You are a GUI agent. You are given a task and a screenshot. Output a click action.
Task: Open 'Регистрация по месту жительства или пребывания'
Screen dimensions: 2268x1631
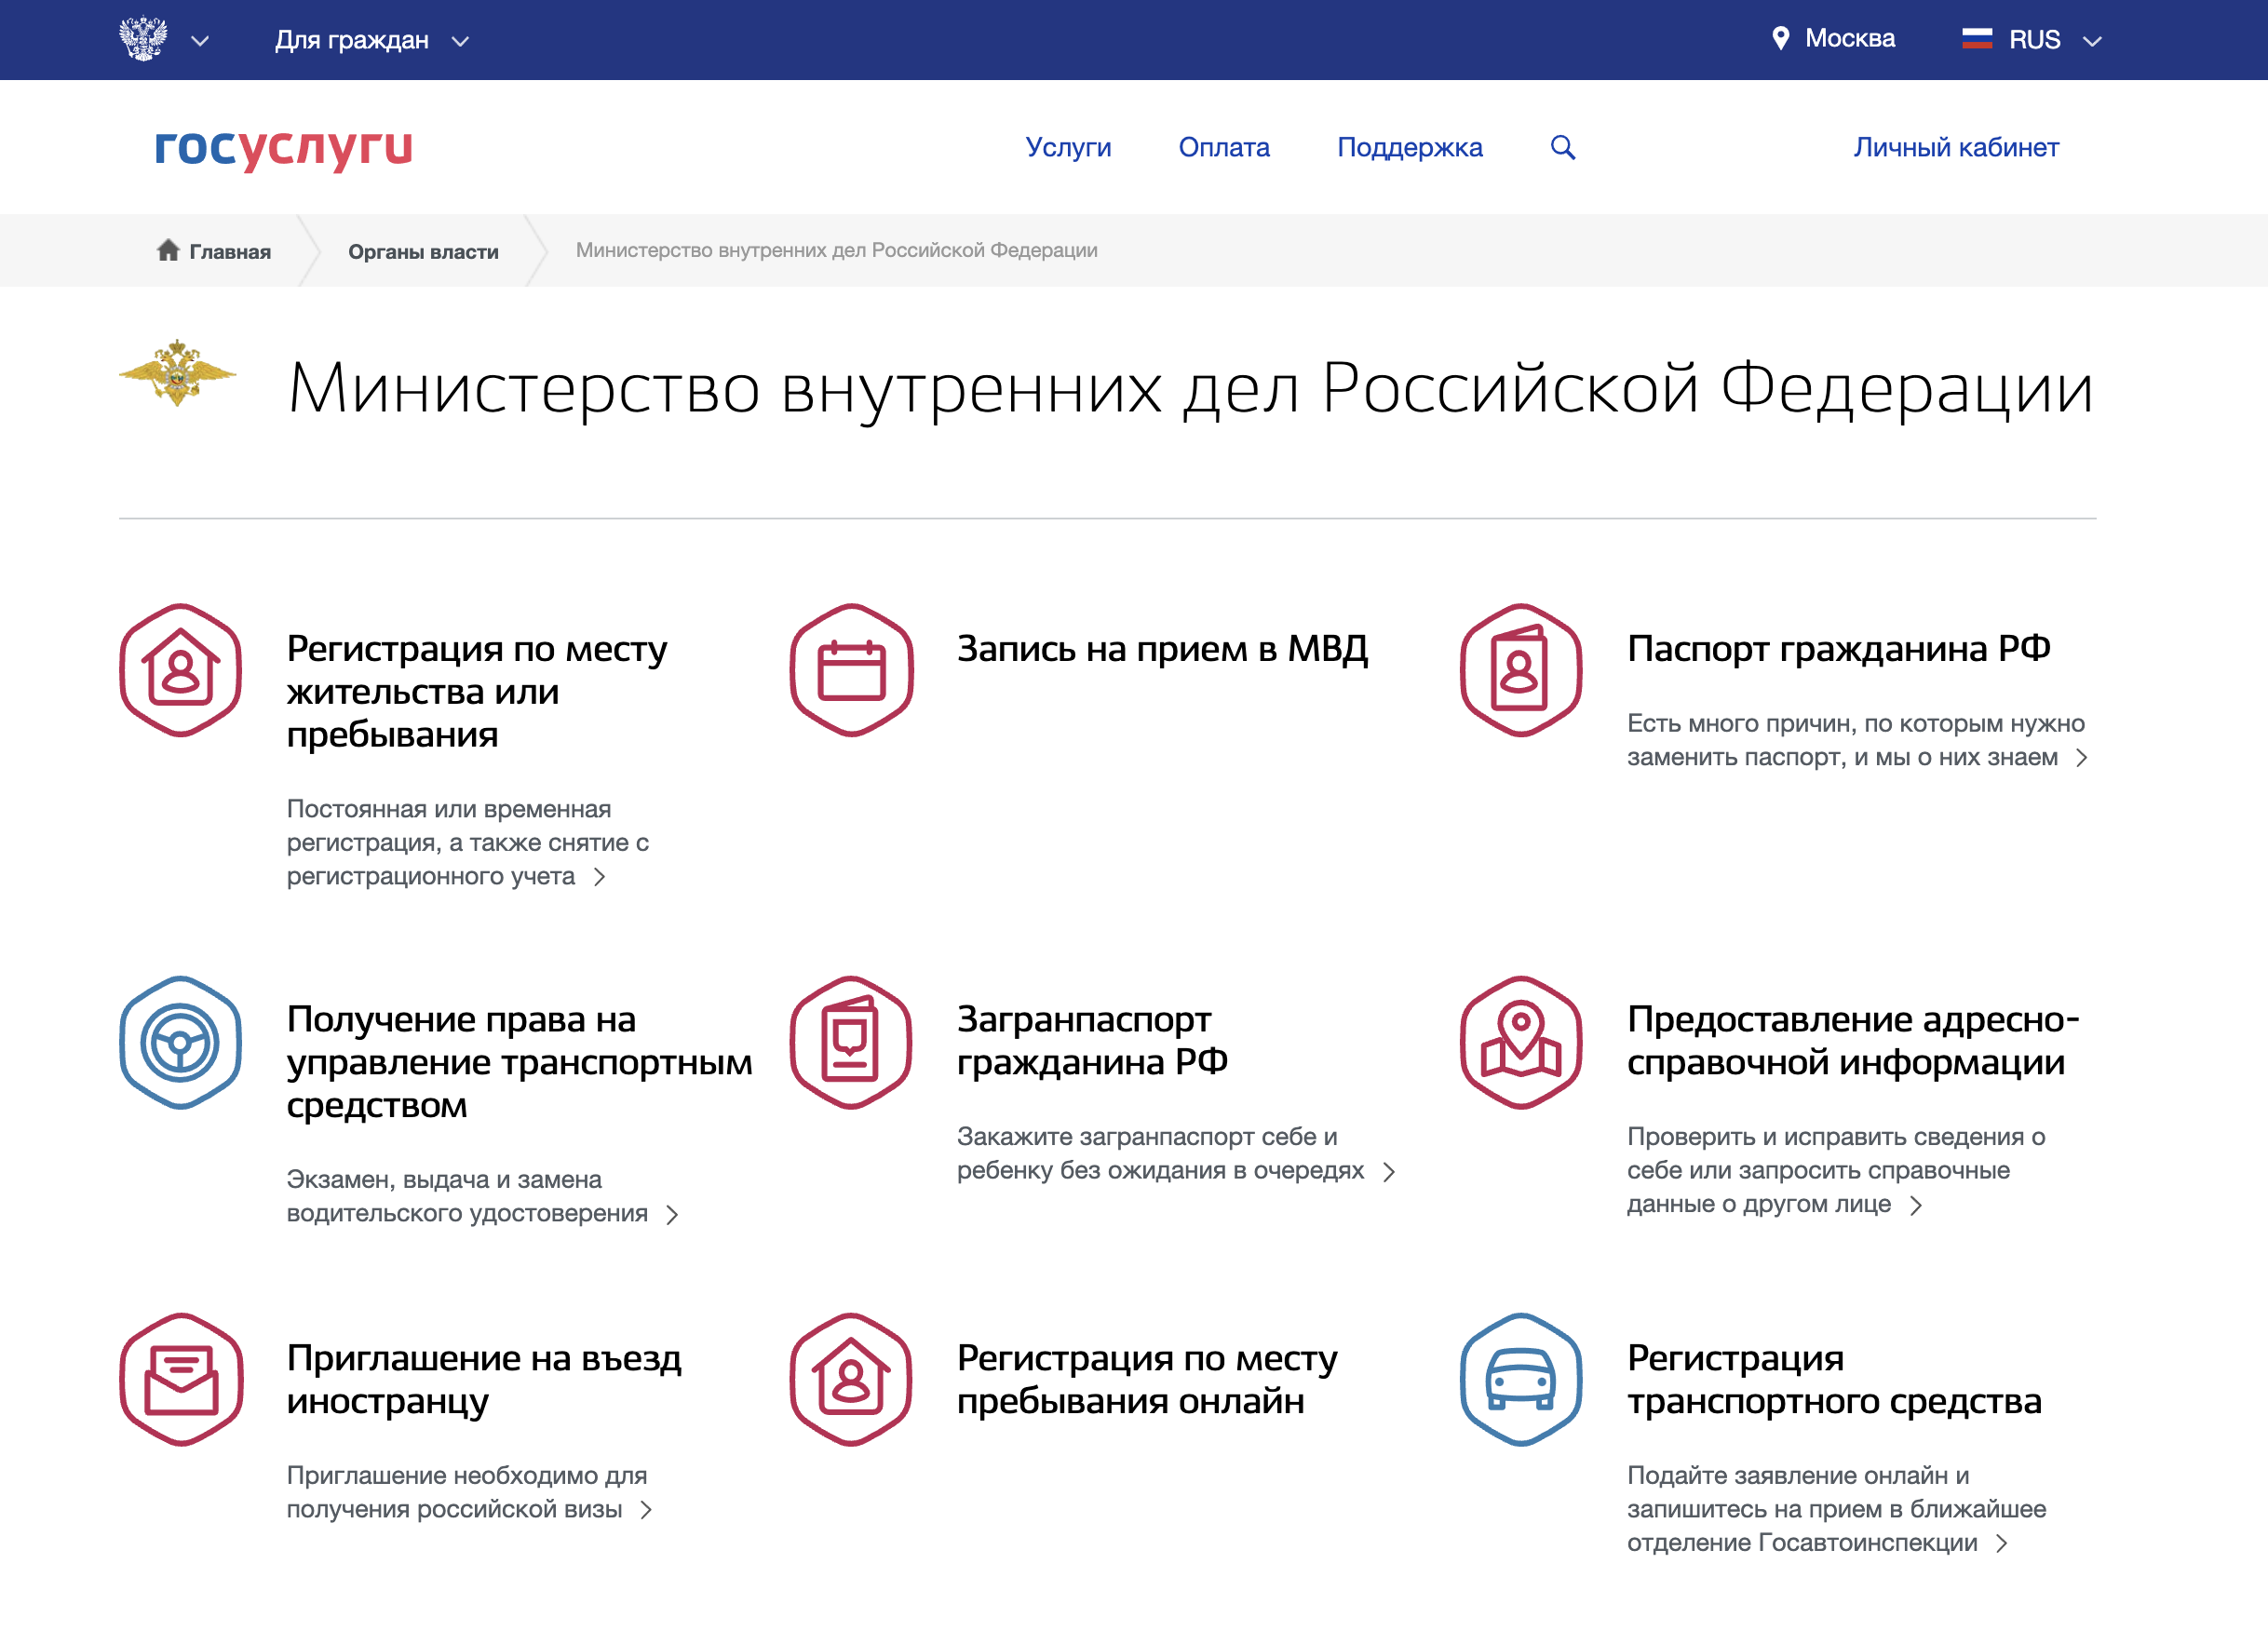pos(477,691)
